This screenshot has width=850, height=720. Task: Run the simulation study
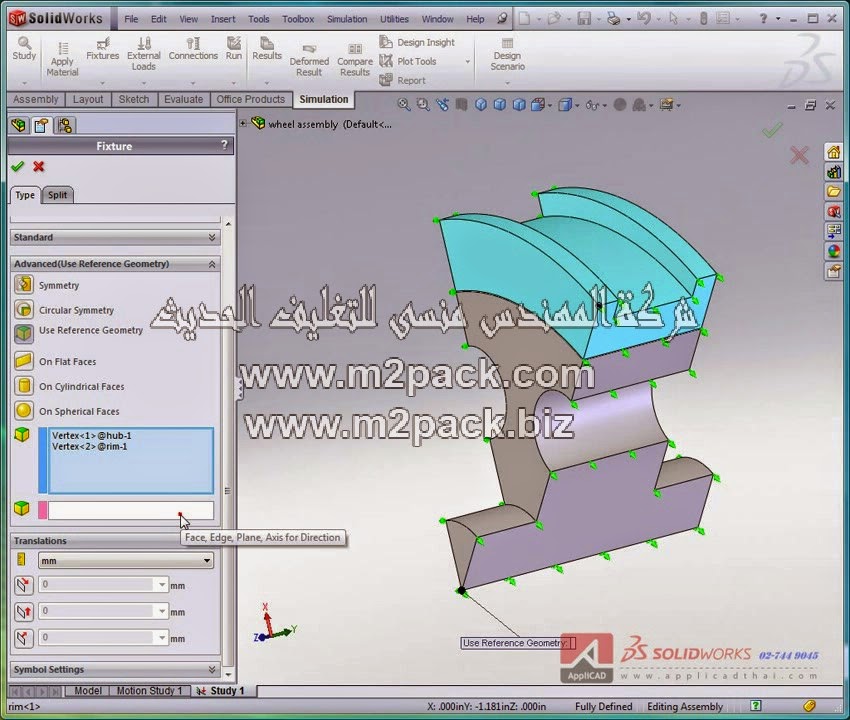tap(234, 49)
